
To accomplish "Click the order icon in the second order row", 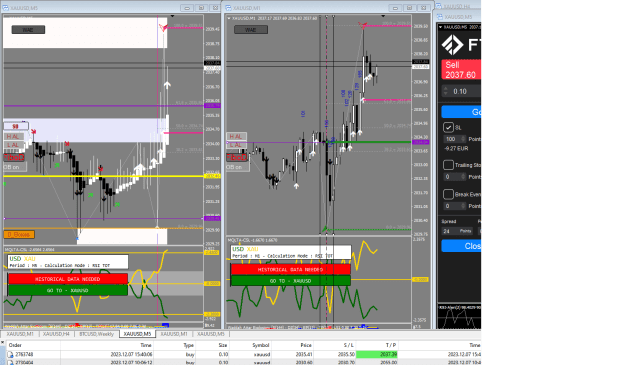I will [10, 362].
